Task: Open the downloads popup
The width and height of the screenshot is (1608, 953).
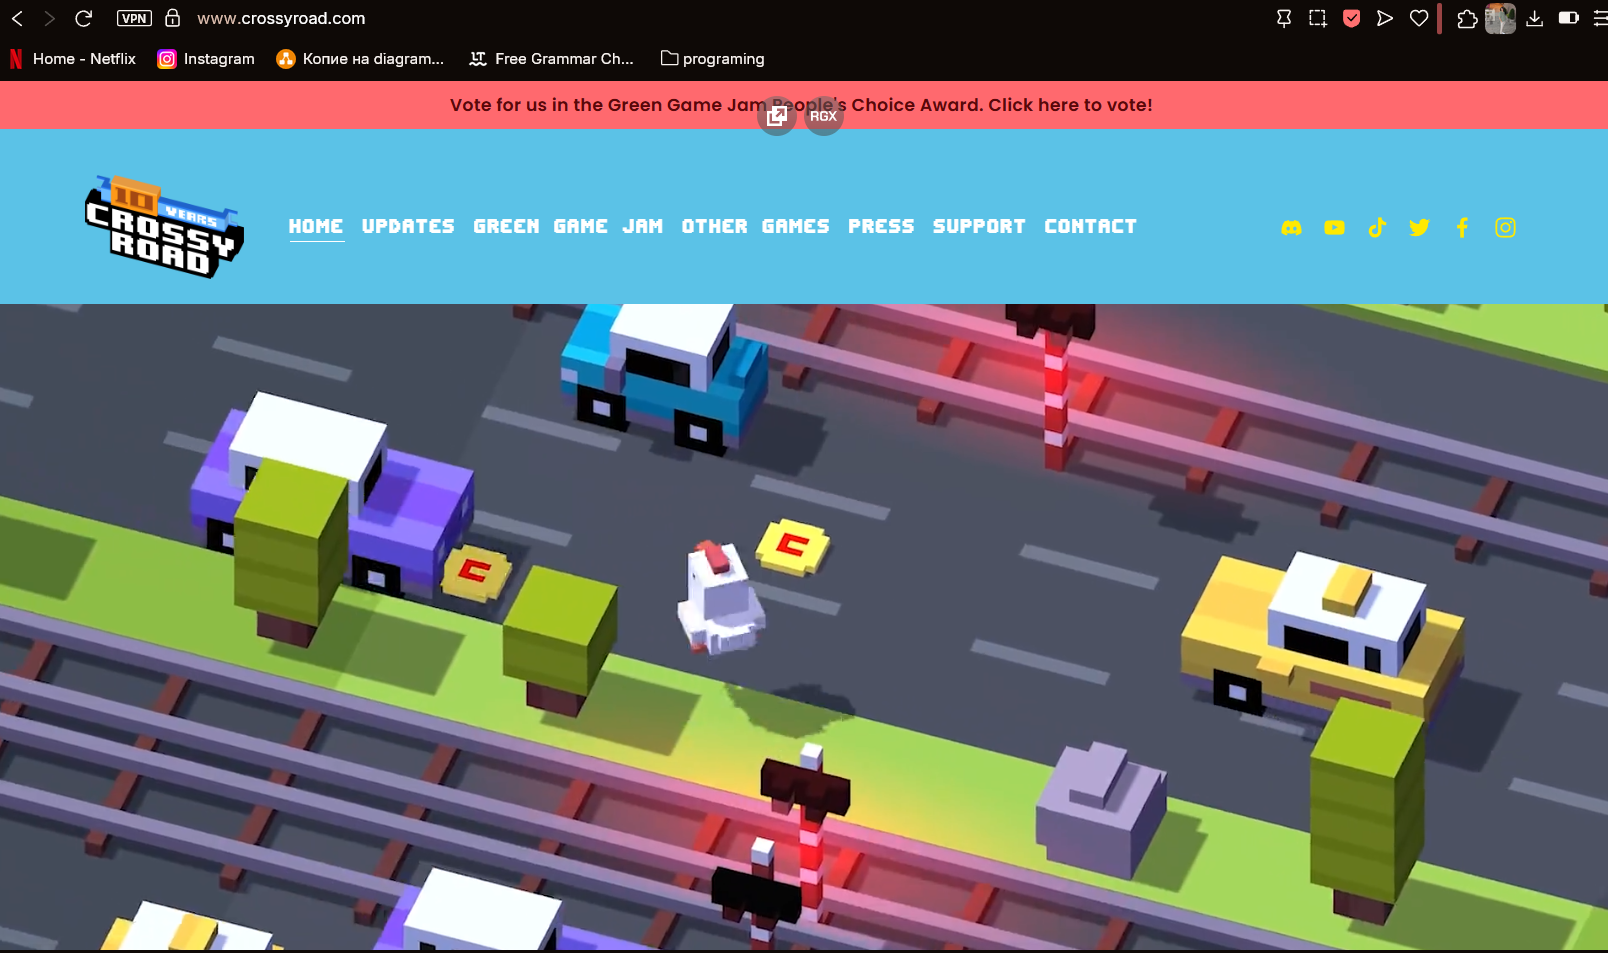Action: click(1534, 18)
